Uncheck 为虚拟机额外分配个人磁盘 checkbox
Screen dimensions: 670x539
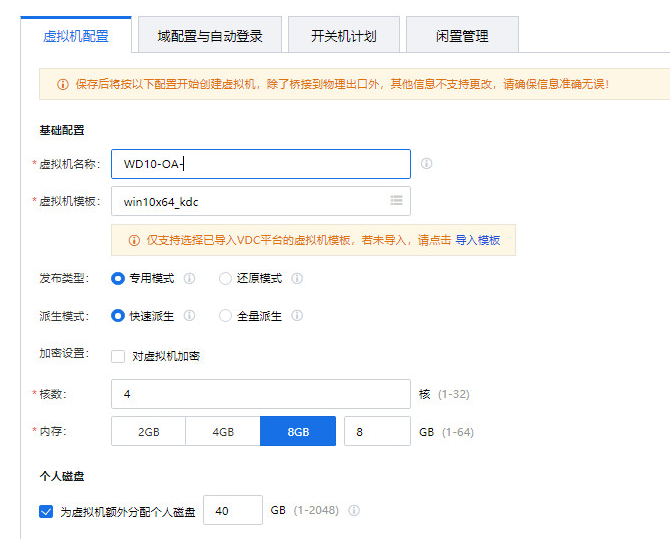point(46,511)
